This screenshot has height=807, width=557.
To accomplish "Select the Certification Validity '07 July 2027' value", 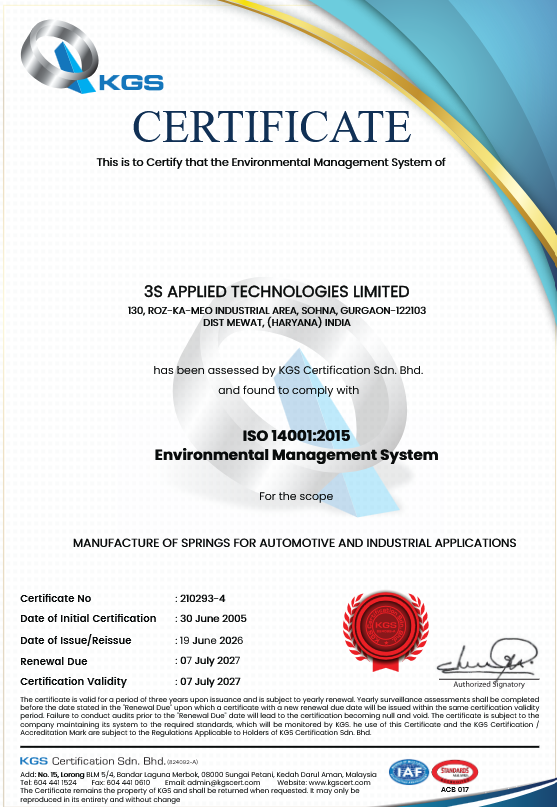I will coord(210,682).
